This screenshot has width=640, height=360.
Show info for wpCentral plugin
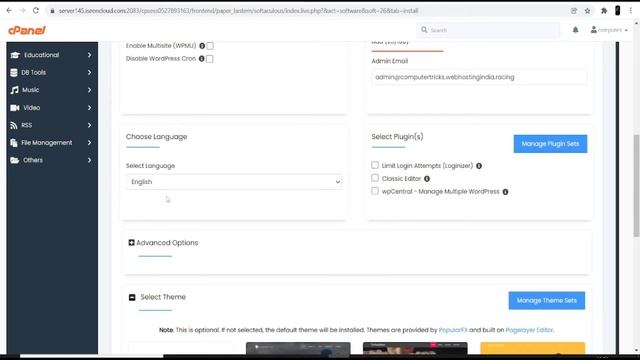[505, 192]
